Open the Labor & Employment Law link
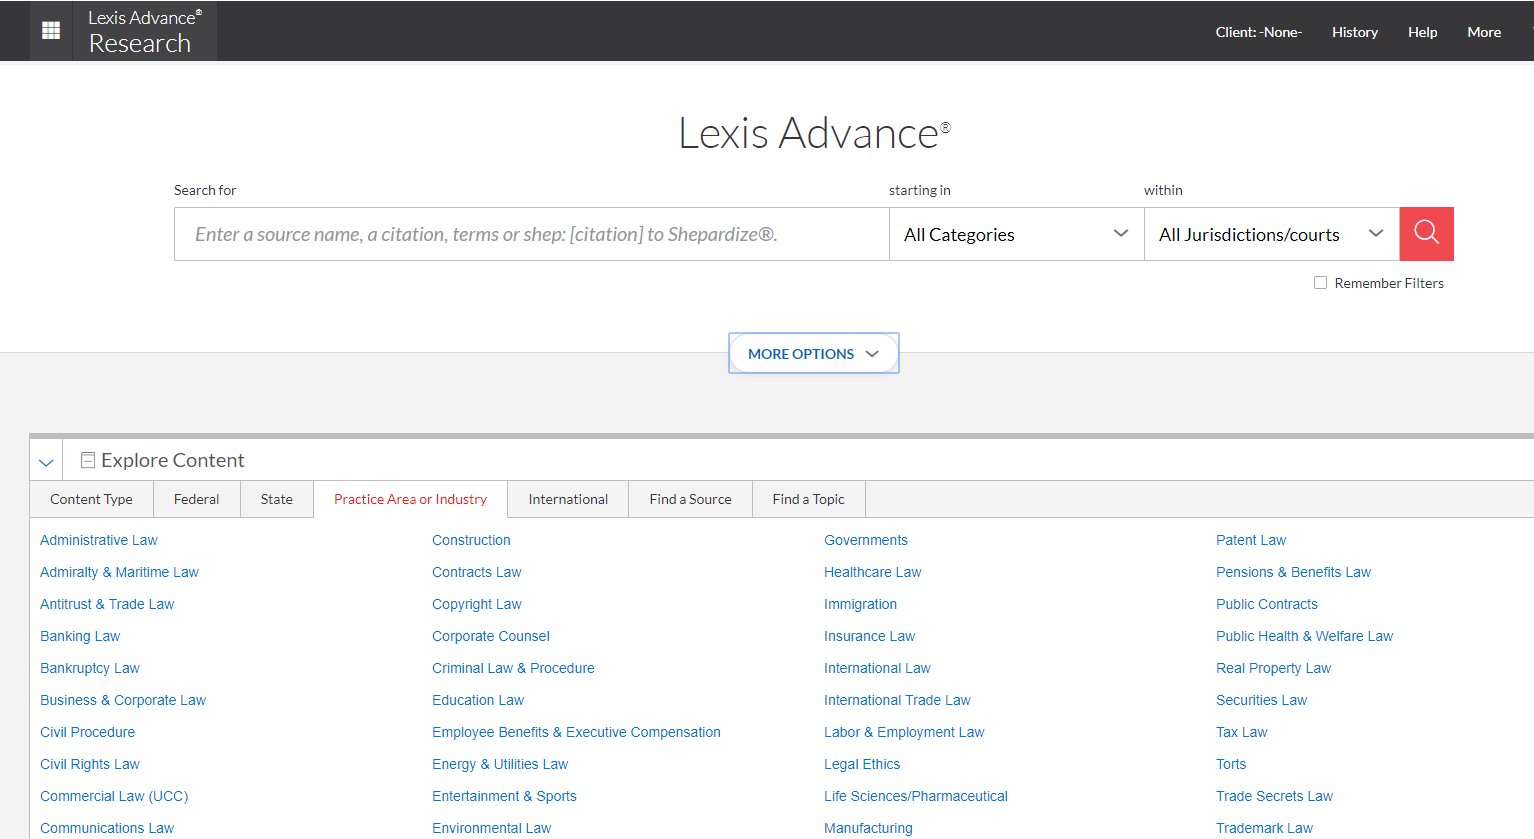 [904, 732]
